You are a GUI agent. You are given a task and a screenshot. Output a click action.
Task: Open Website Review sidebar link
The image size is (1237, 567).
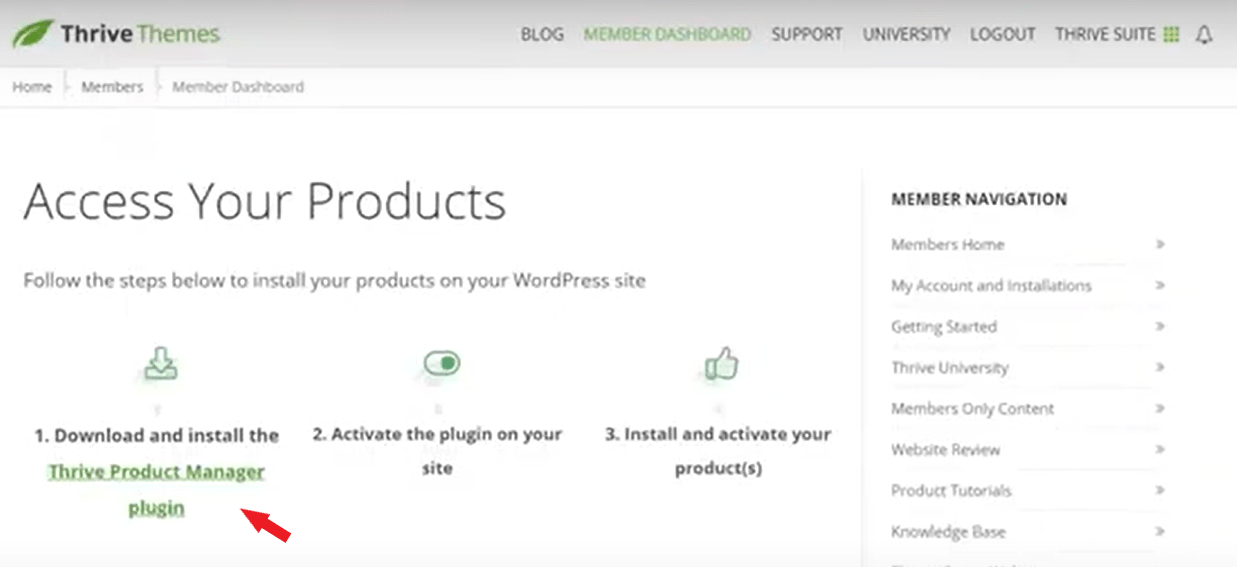[945, 449]
